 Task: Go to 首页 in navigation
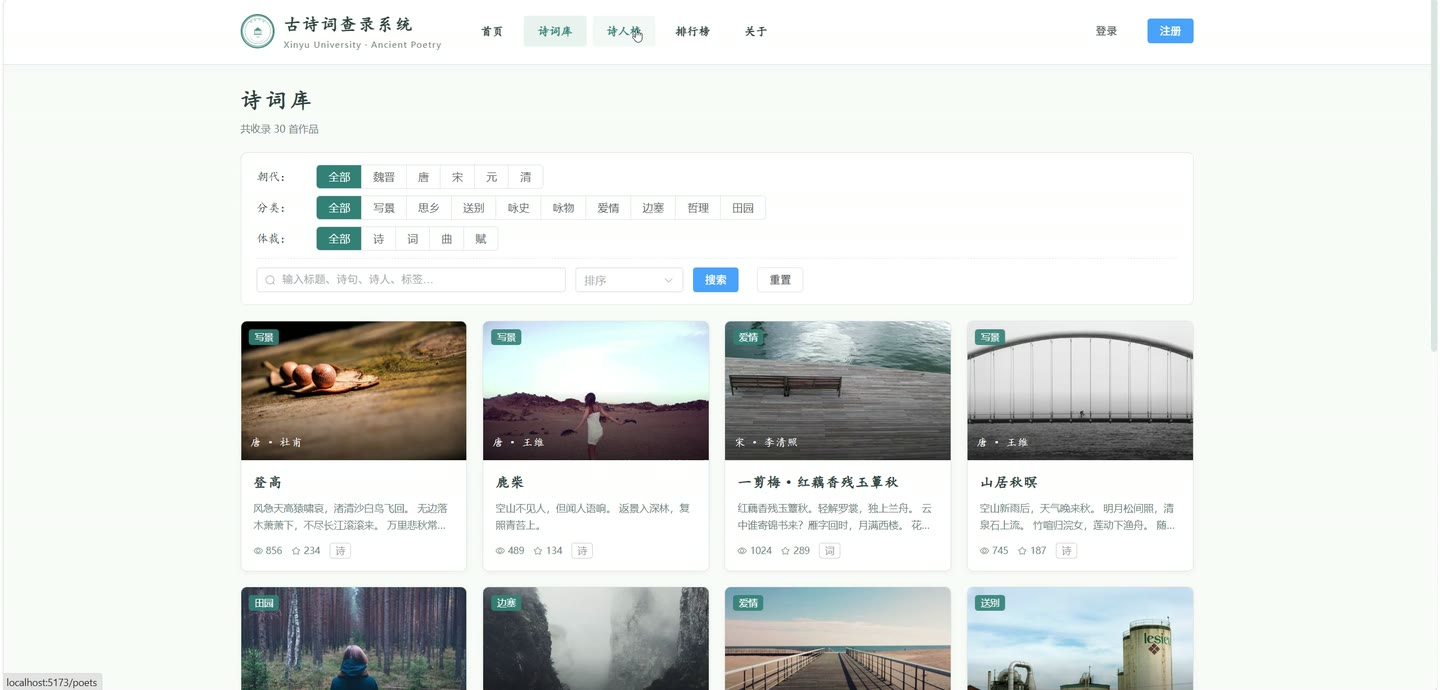point(492,31)
